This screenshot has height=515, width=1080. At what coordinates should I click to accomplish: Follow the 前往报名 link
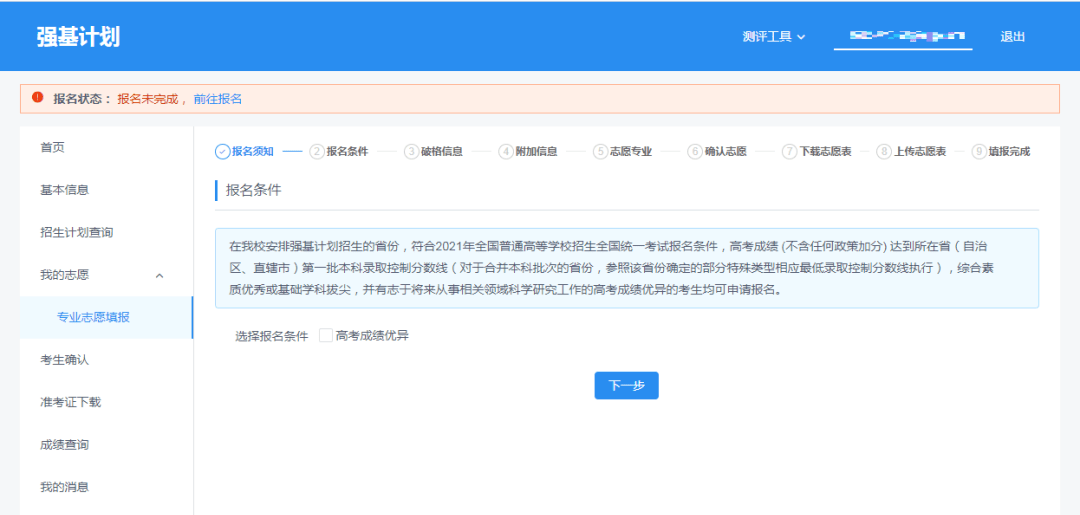tap(217, 99)
